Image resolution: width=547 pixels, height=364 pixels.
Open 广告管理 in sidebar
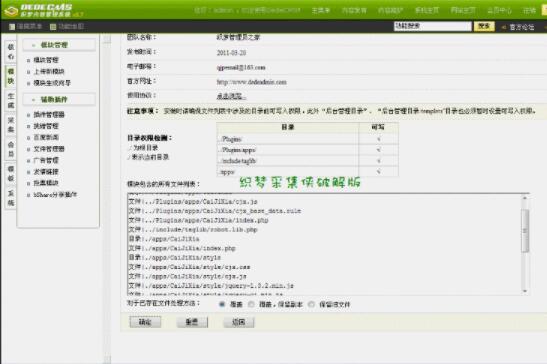click(x=46, y=160)
